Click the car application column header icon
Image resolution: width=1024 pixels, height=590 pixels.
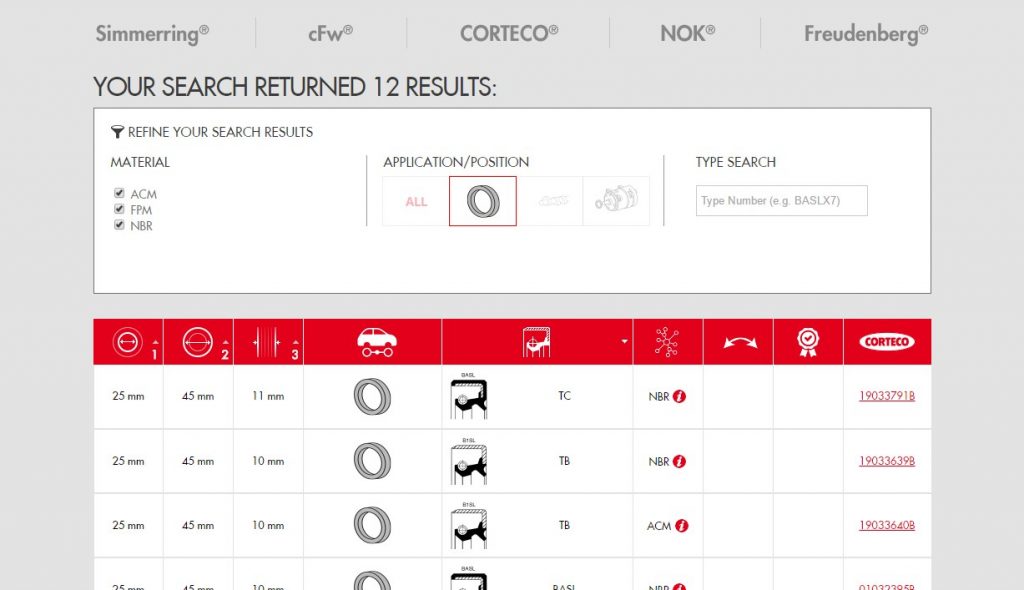pos(376,342)
